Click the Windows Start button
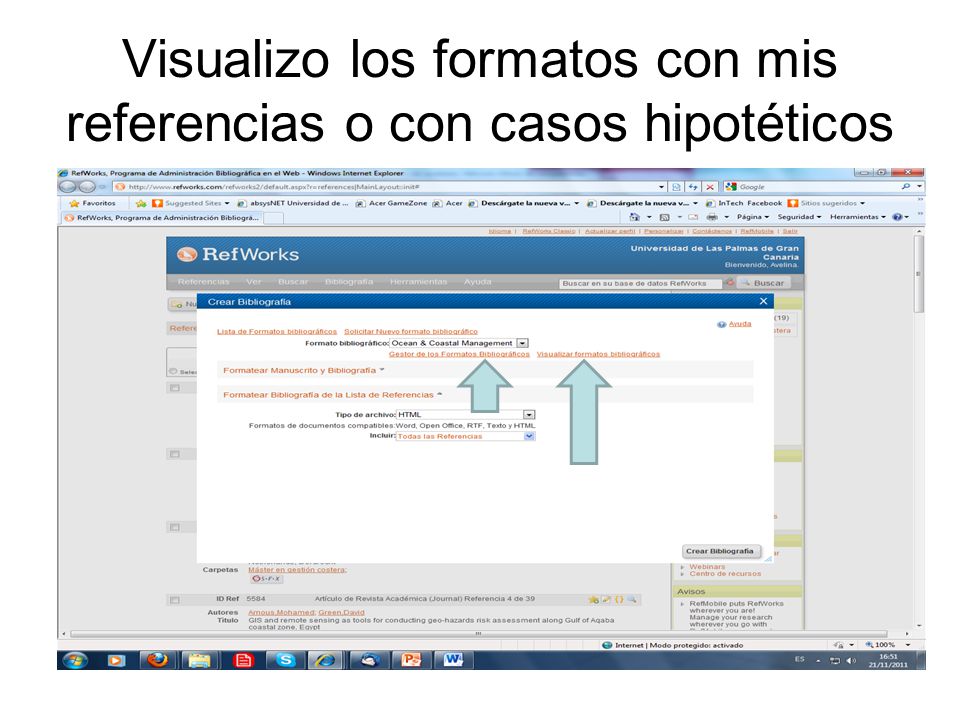The height and width of the screenshot is (720, 960). [75, 660]
